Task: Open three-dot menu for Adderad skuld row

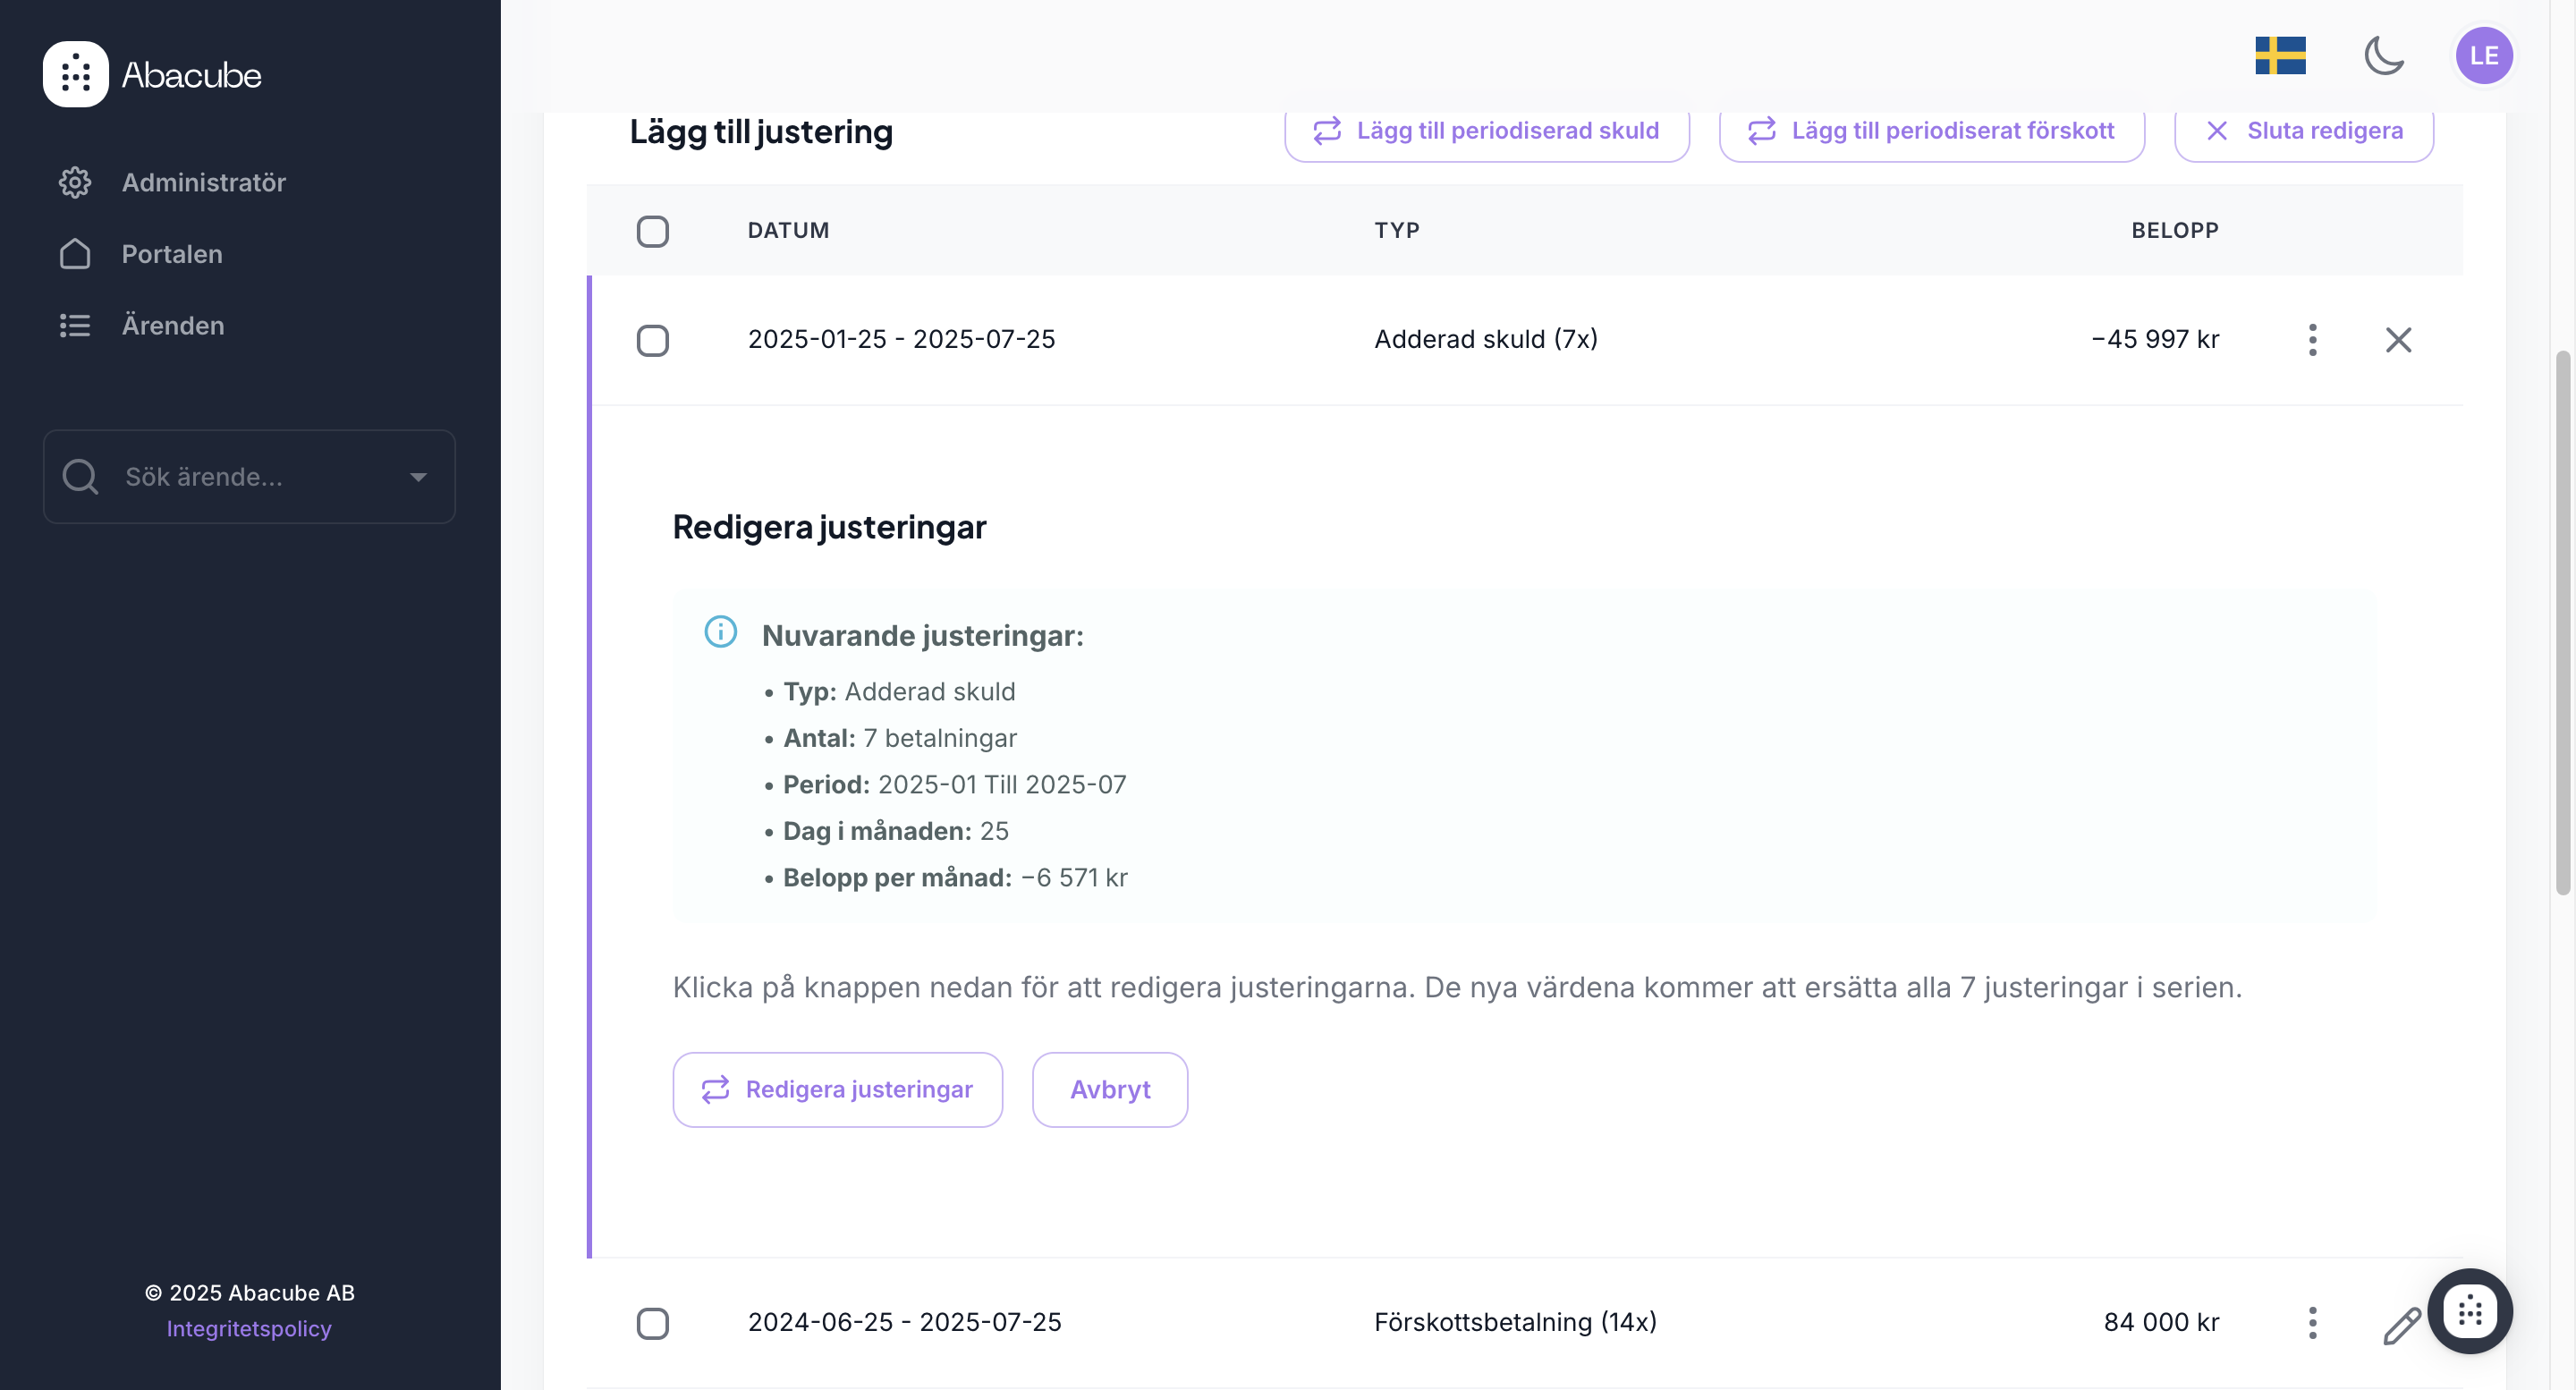Action: 2312,340
